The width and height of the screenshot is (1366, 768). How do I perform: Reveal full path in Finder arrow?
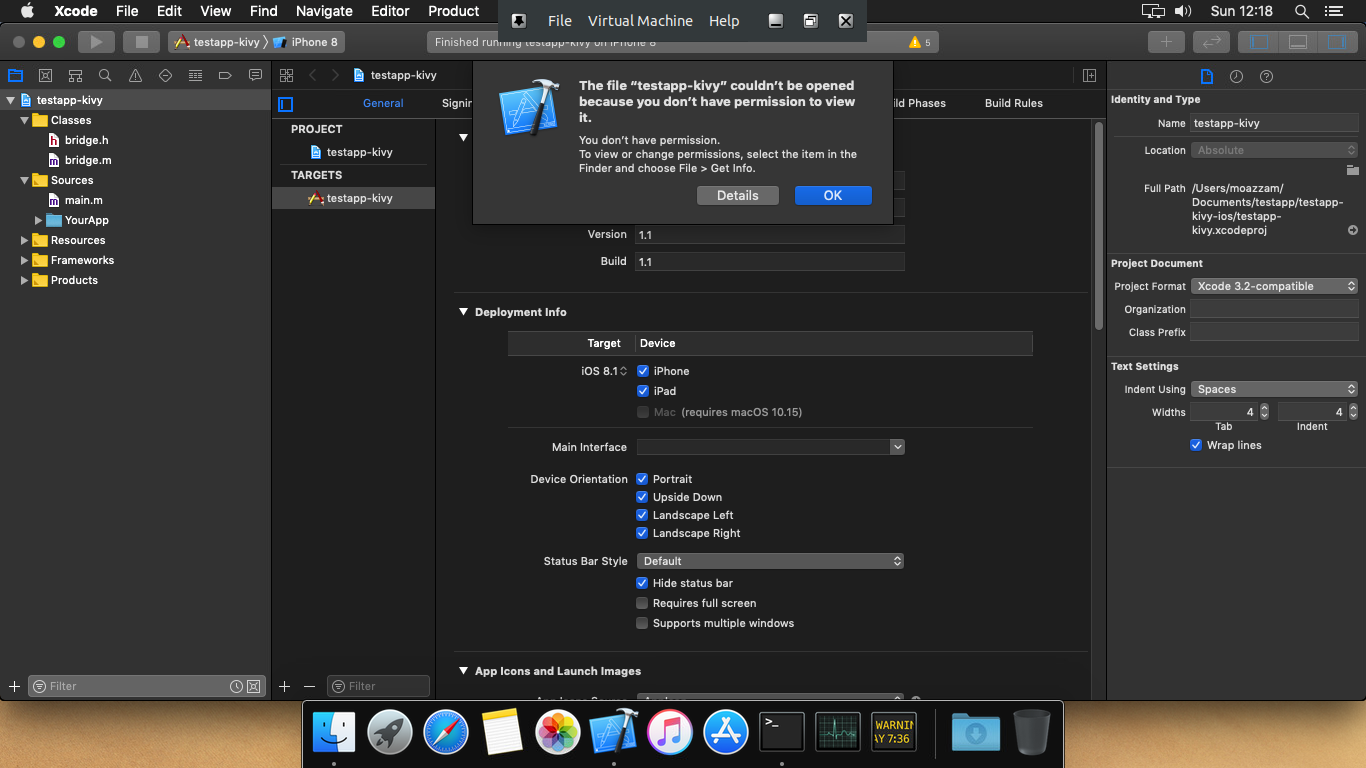[x=1352, y=230]
